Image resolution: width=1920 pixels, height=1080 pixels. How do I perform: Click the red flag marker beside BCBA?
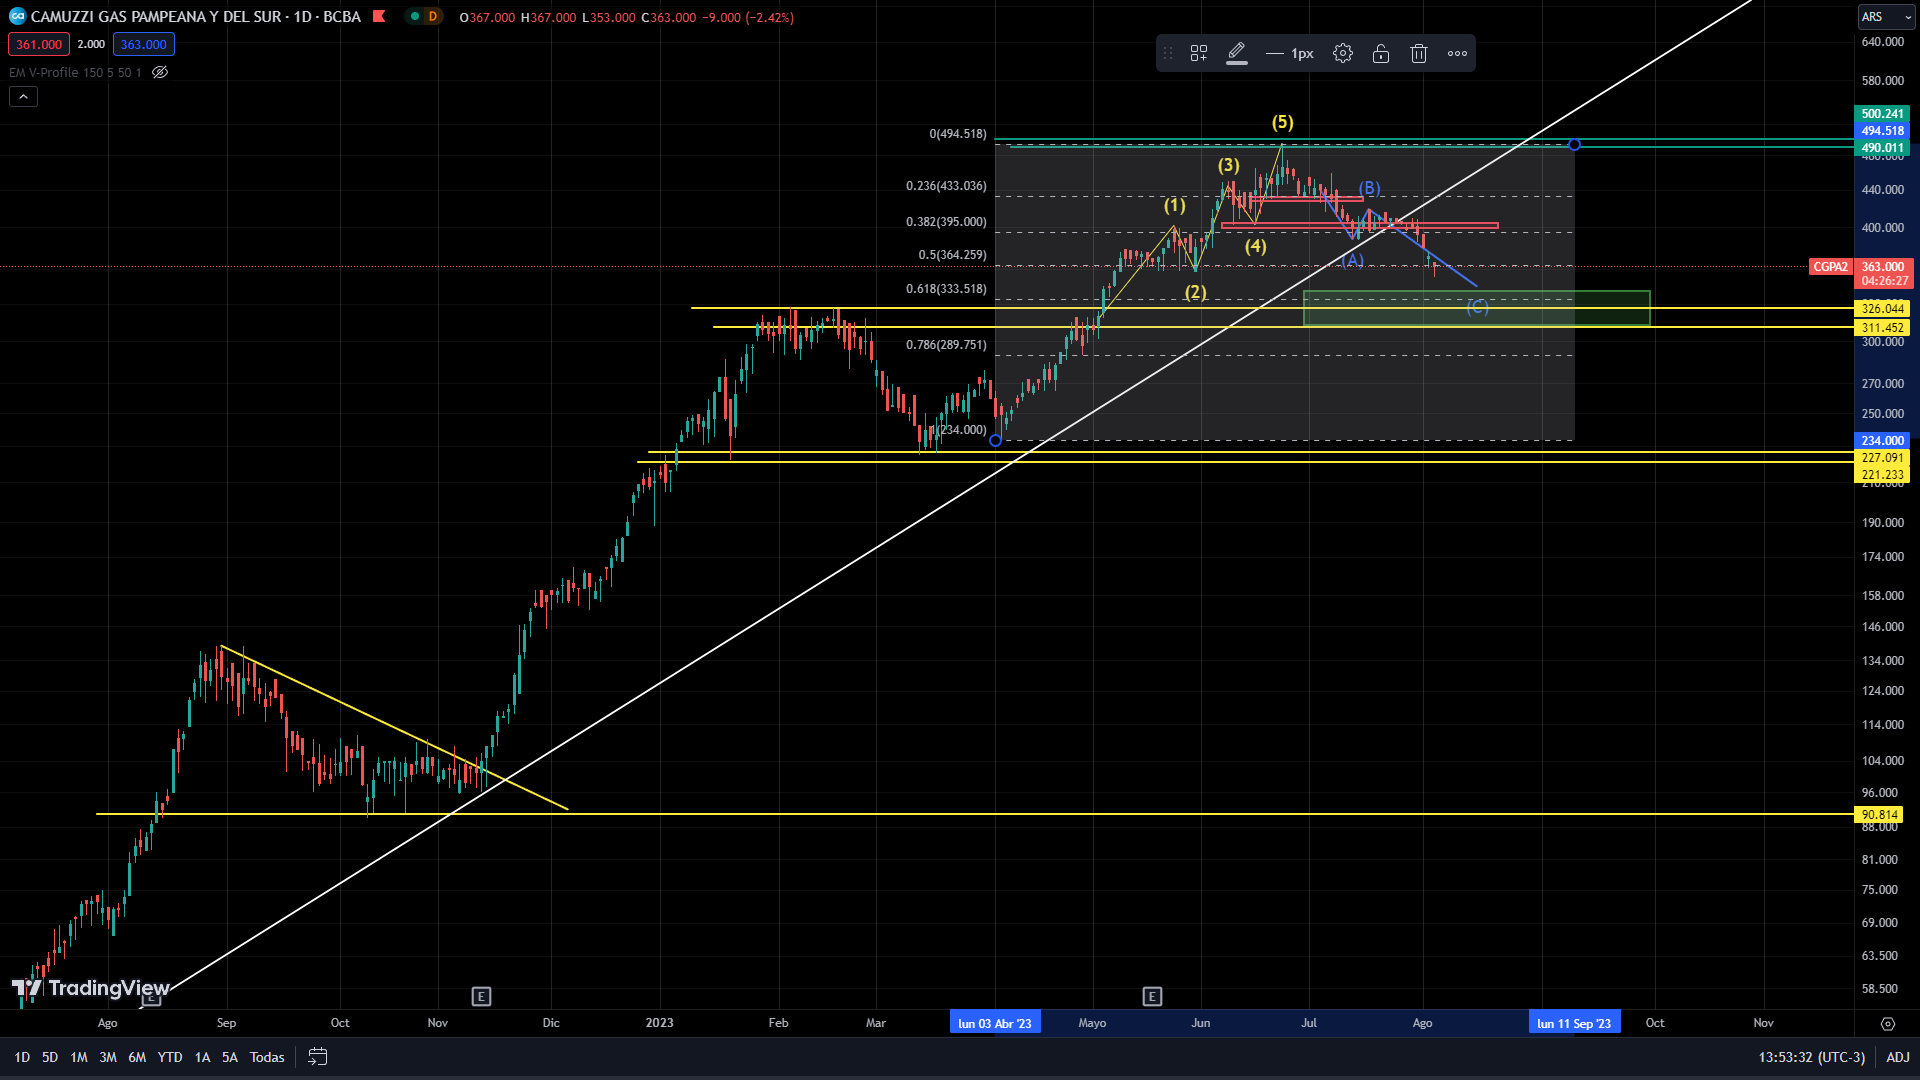[379, 17]
